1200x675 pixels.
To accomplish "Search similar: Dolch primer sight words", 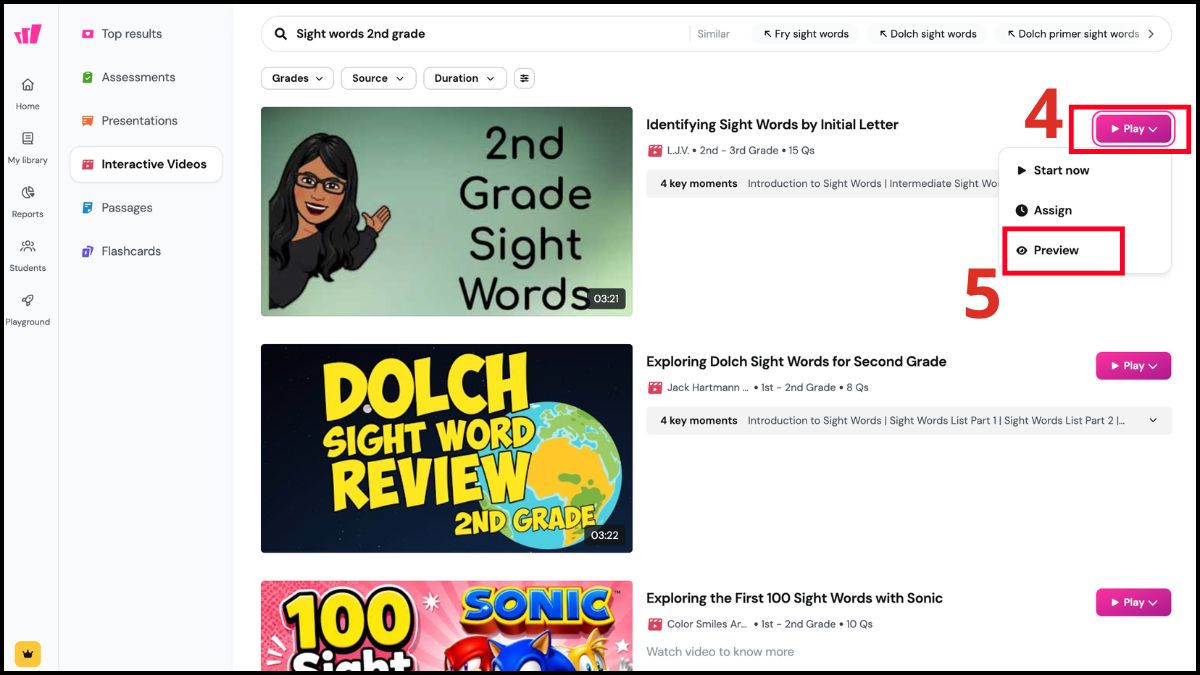I will (1073, 34).
